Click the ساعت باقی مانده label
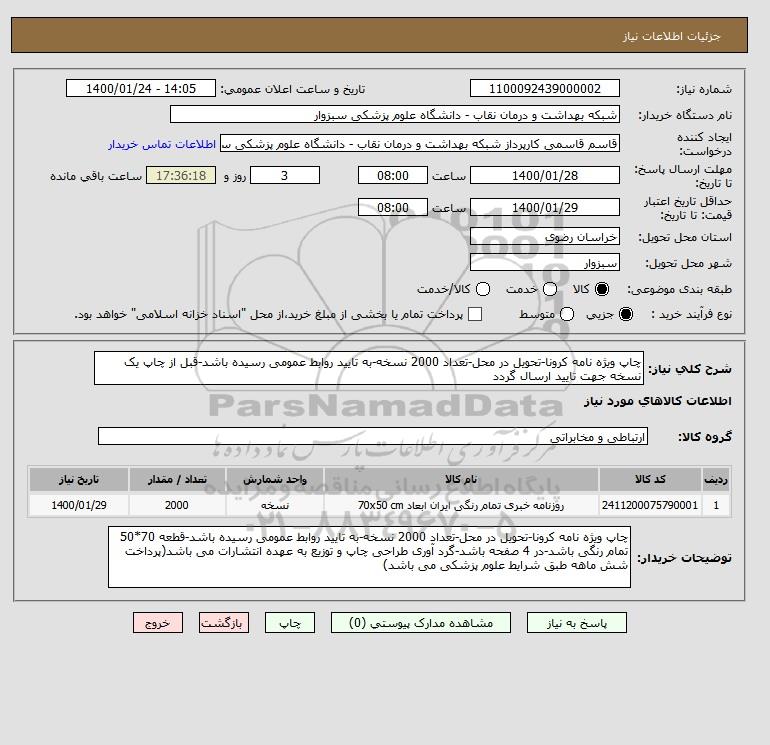 [x=96, y=176]
